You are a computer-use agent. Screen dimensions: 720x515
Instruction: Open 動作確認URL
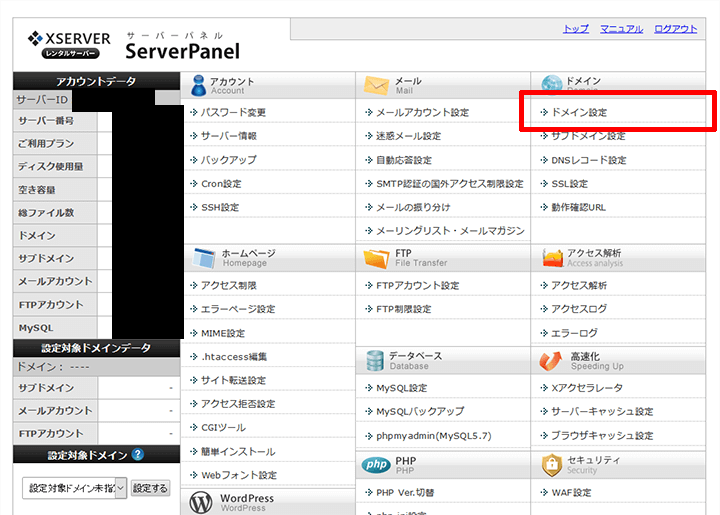(579, 207)
